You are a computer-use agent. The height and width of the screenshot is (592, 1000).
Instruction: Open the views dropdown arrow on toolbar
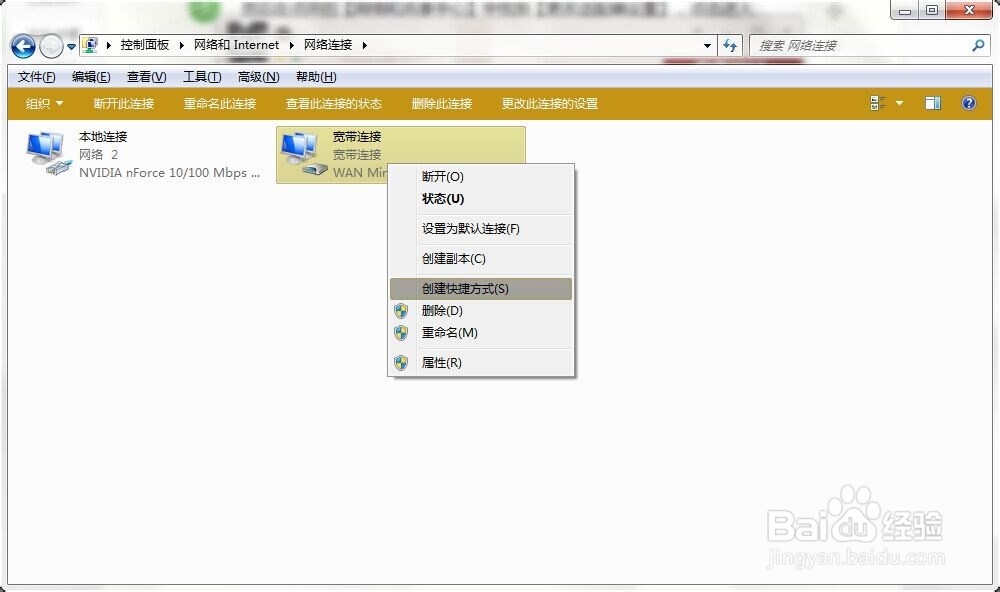(897, 102)
